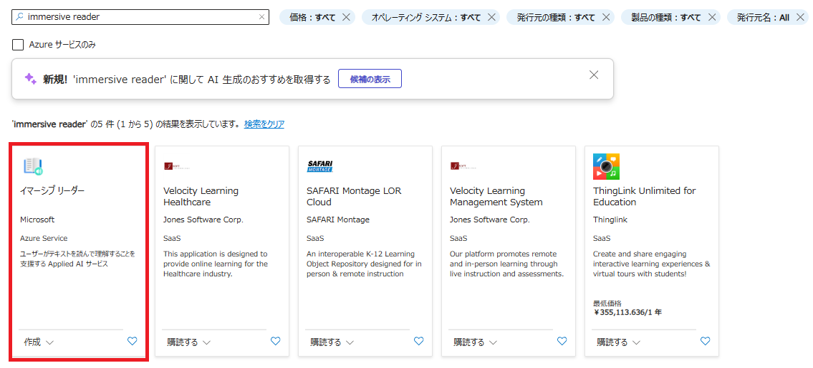Click the AI sparkle icon in banner
This screenshot has height=368, width=813.
pos(31,79)
